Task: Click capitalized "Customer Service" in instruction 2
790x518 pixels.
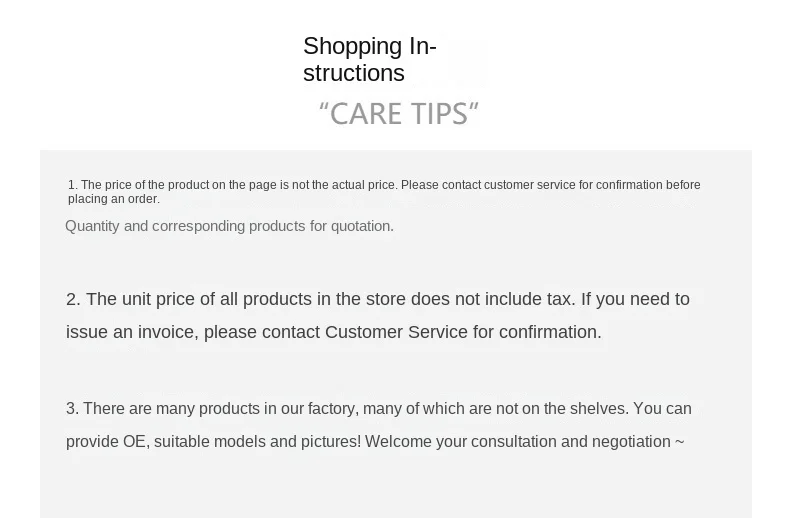Action: click(396, 332)
